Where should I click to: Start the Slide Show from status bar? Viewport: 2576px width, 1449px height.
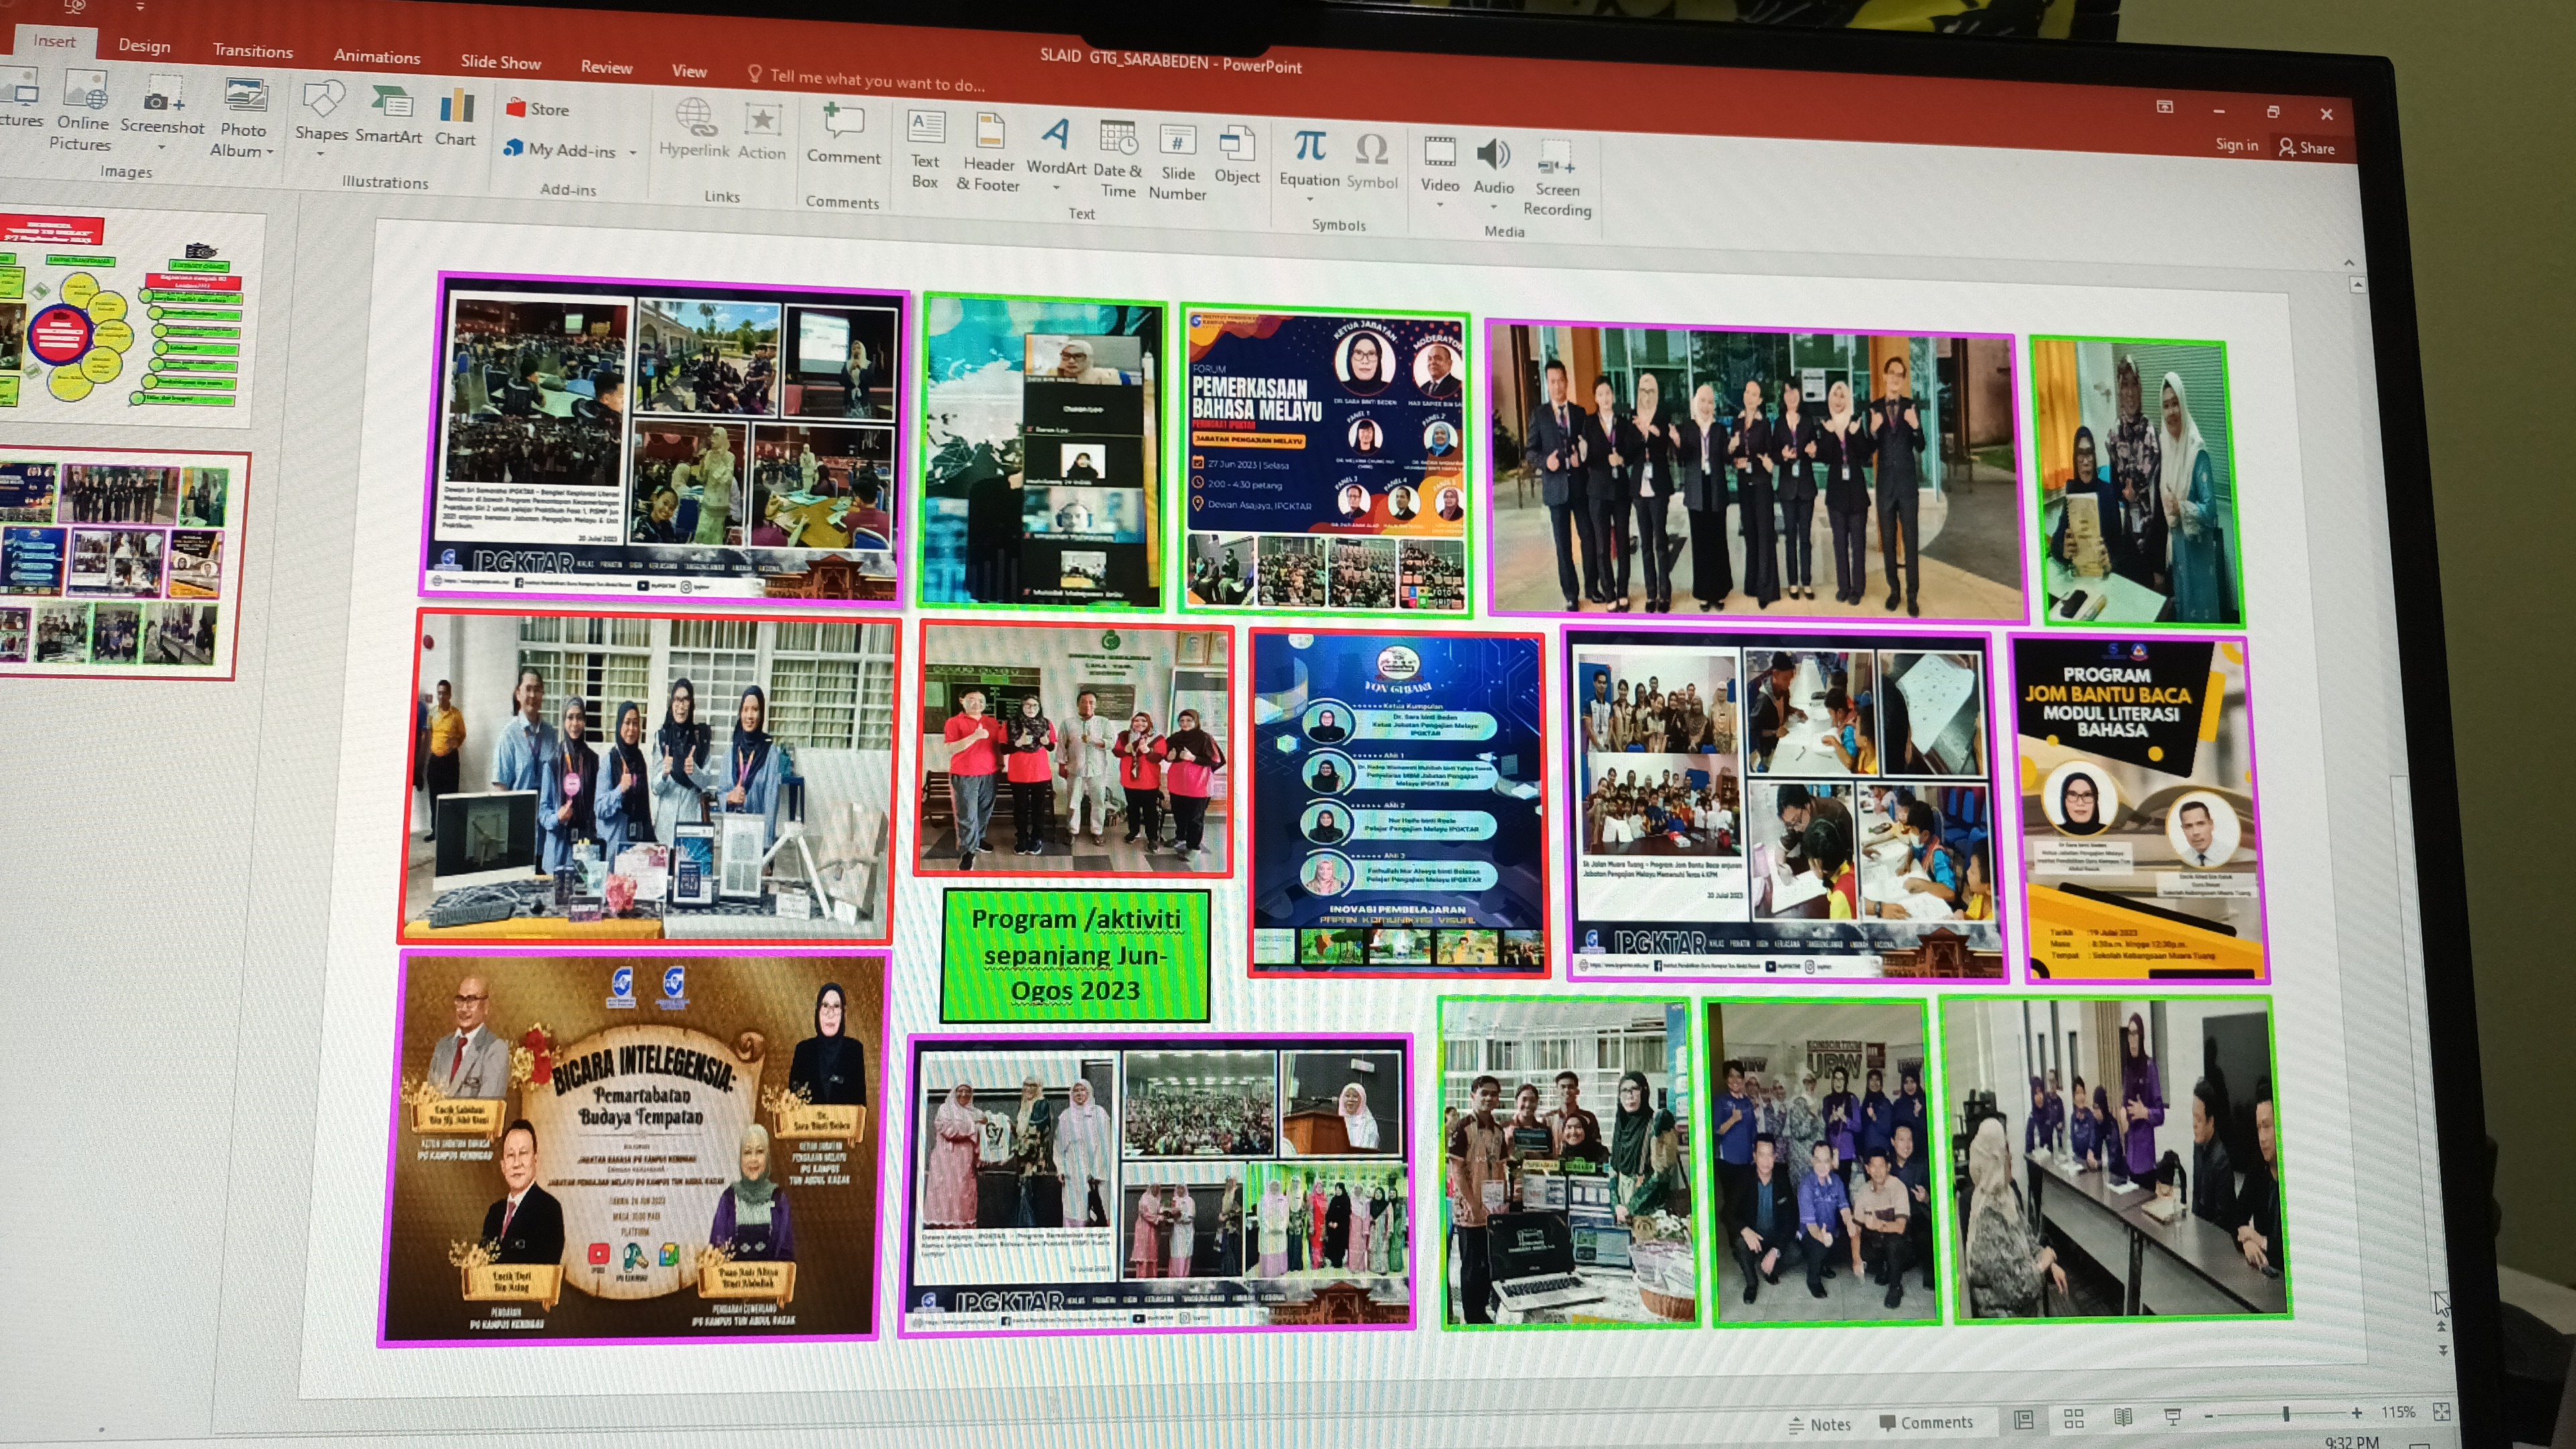click(2173, 1416)
